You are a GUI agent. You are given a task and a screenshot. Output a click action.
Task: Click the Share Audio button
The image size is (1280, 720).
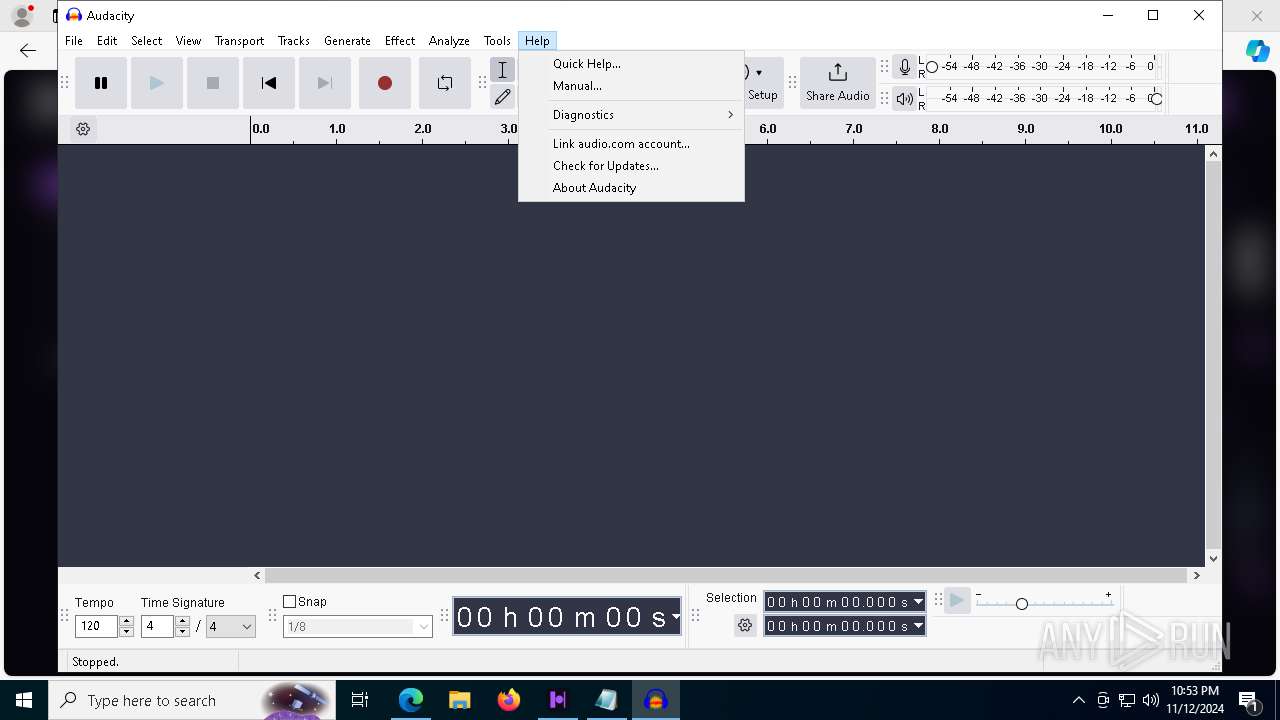click(x=838, y=83)
